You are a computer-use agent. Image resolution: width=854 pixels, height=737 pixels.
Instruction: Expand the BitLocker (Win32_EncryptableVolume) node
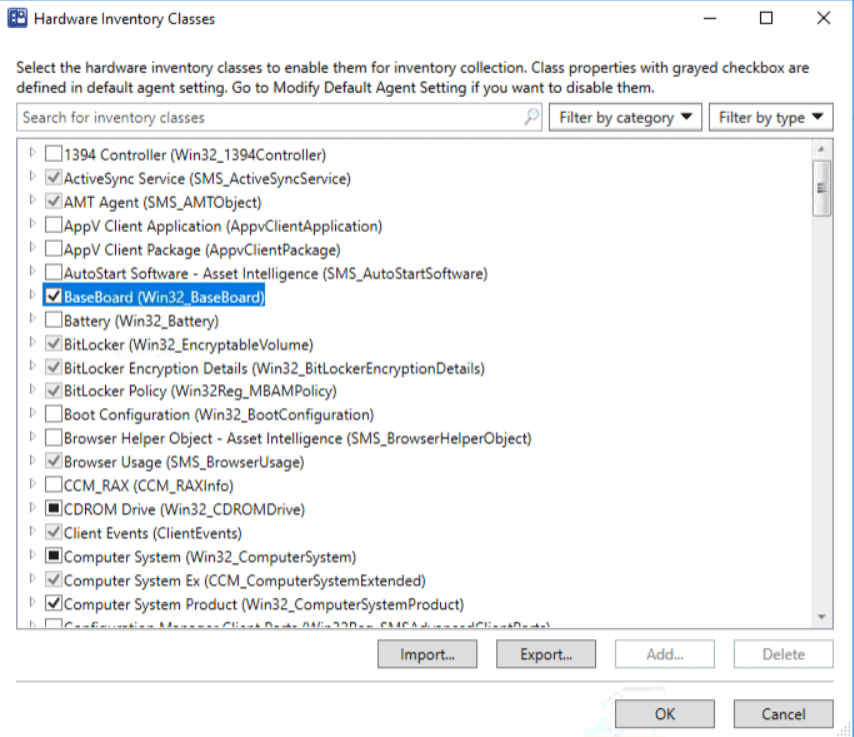tap(30, 344)
